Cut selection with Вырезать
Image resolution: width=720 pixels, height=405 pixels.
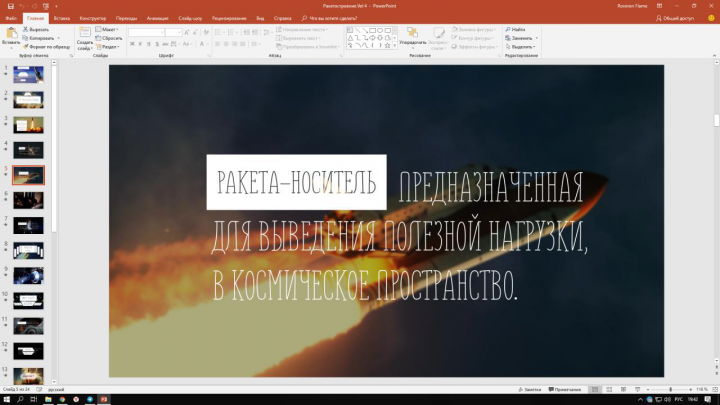[x=36, y=29]
